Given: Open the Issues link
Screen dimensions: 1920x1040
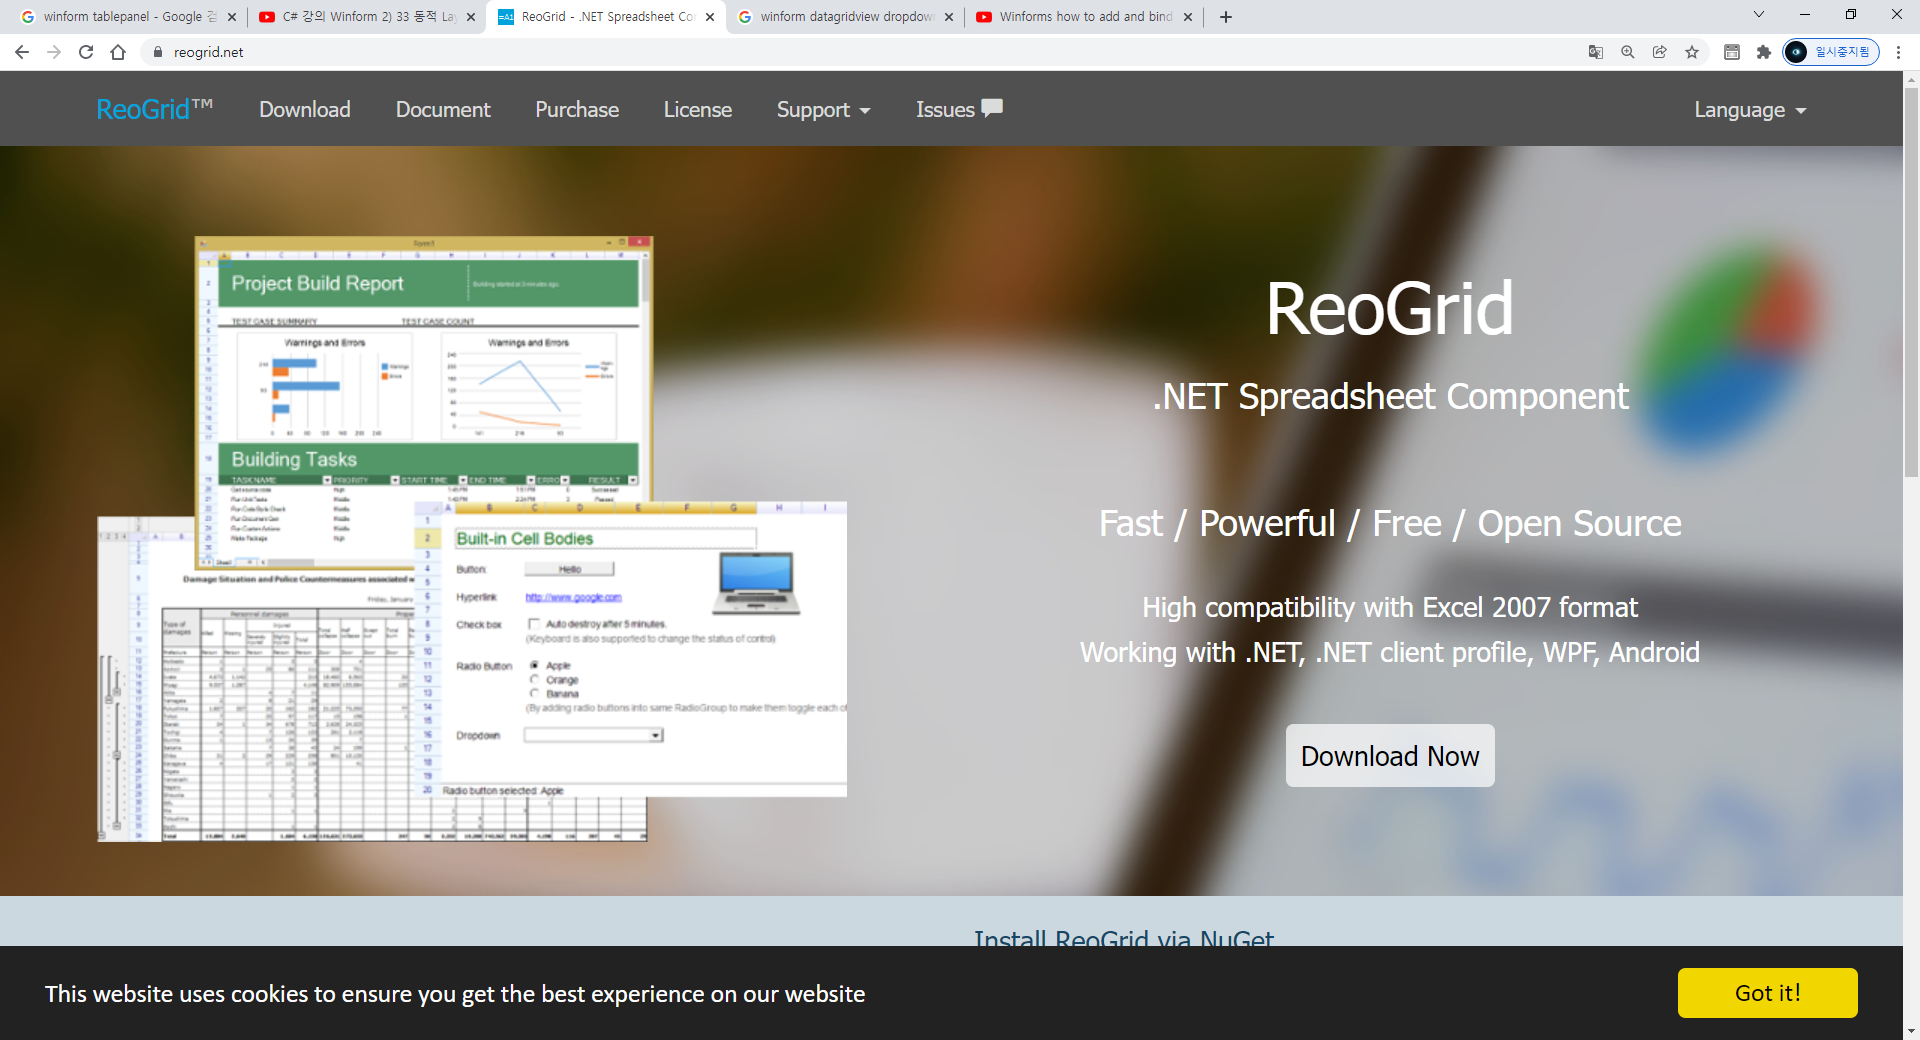Looking at the screenshot, I should 959,110.
